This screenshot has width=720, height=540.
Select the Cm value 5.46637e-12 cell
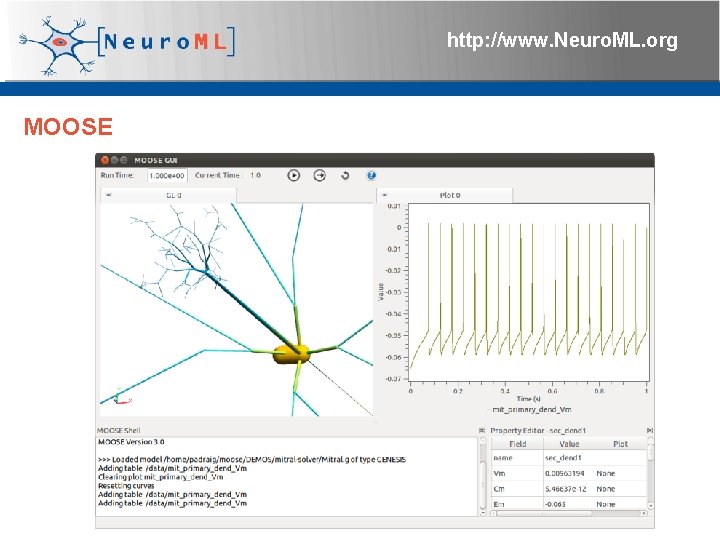click(569, 489)
